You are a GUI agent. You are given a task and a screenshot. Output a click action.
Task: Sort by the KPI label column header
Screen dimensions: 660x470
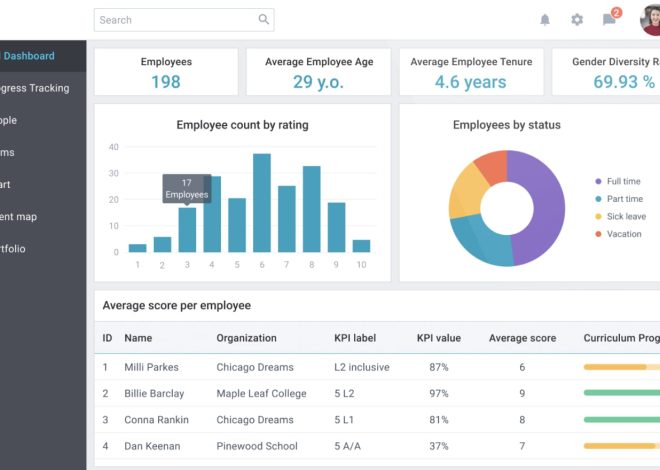[355, 338]
